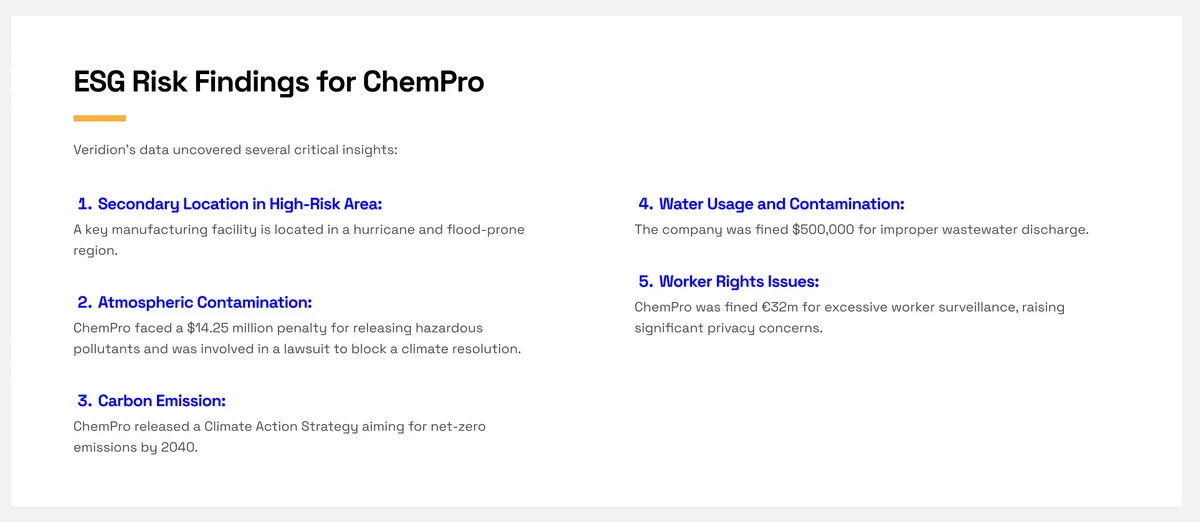The image size is (1200, 522).
Task: Select the 'Worker Rights Issues' heading
Action: tap(739, 282)
